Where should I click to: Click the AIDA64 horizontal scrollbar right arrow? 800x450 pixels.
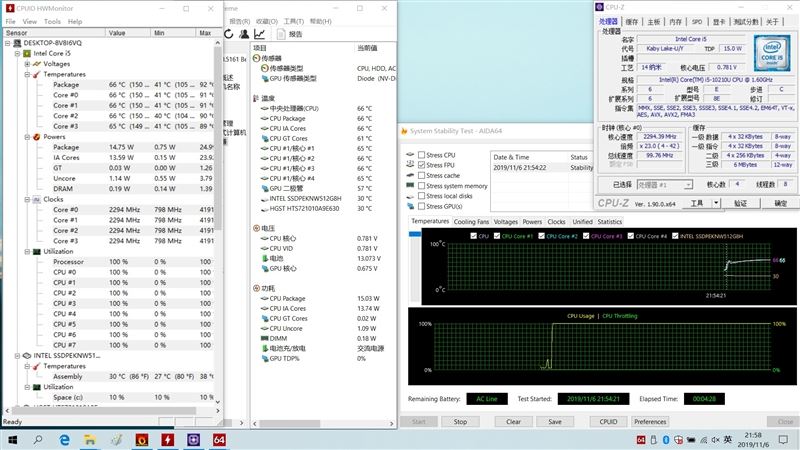tap(391, 423)
